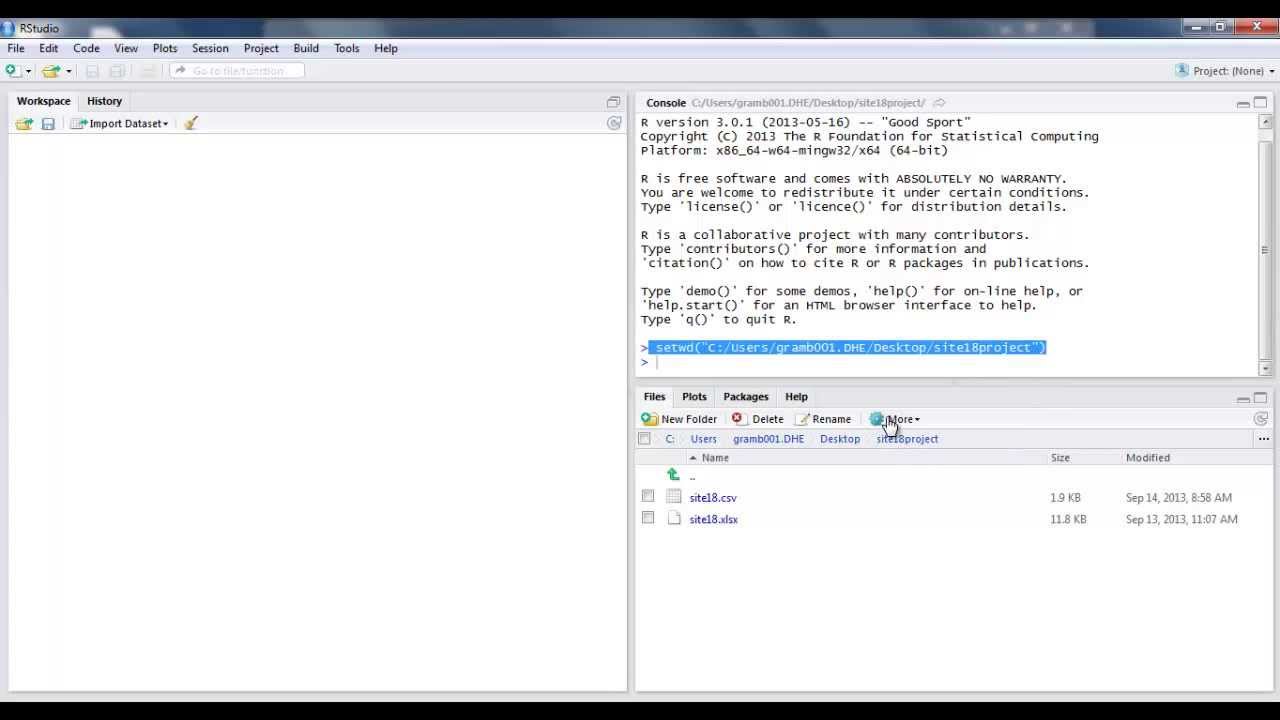Click the view working directory arrow icon
Viewport: 1280px width, 720px height.
939,103
